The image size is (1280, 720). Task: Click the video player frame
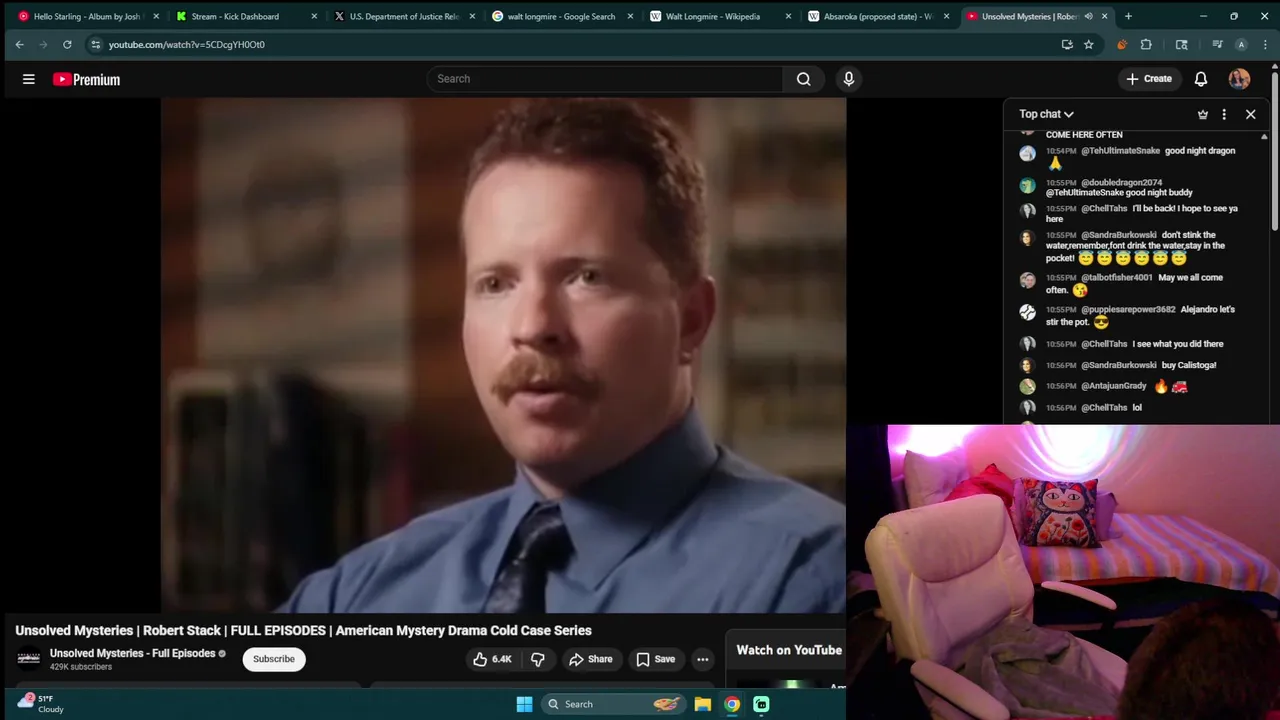click(503, 355)
